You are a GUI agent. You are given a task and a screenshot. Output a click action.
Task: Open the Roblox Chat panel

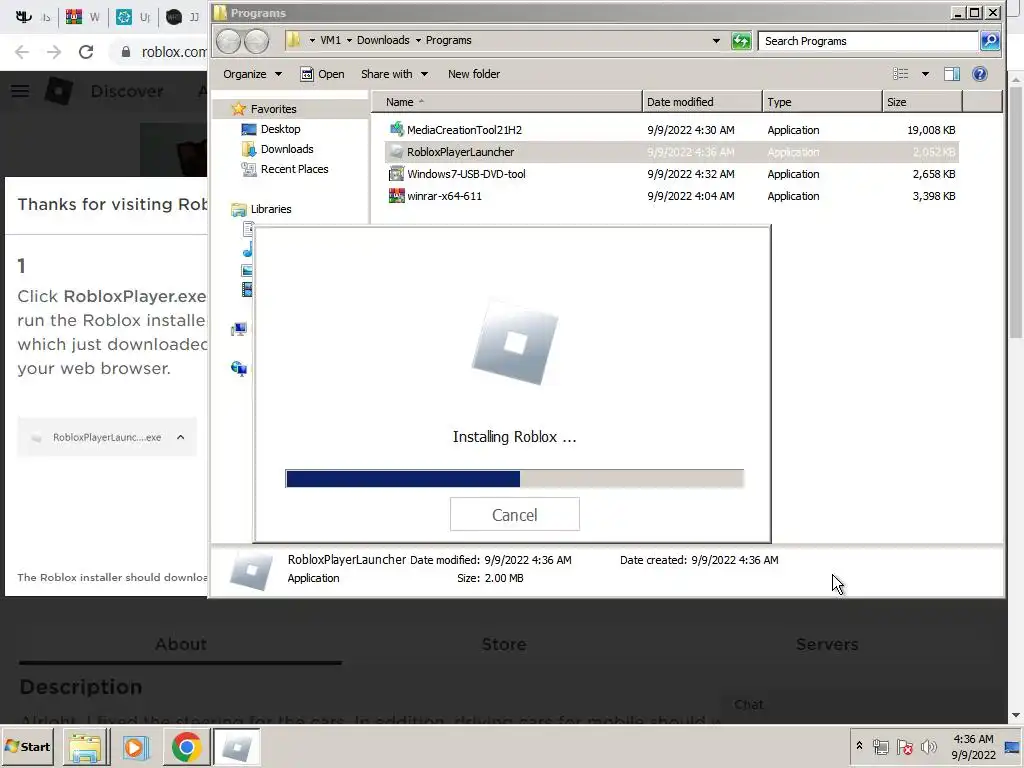point(748,705)
